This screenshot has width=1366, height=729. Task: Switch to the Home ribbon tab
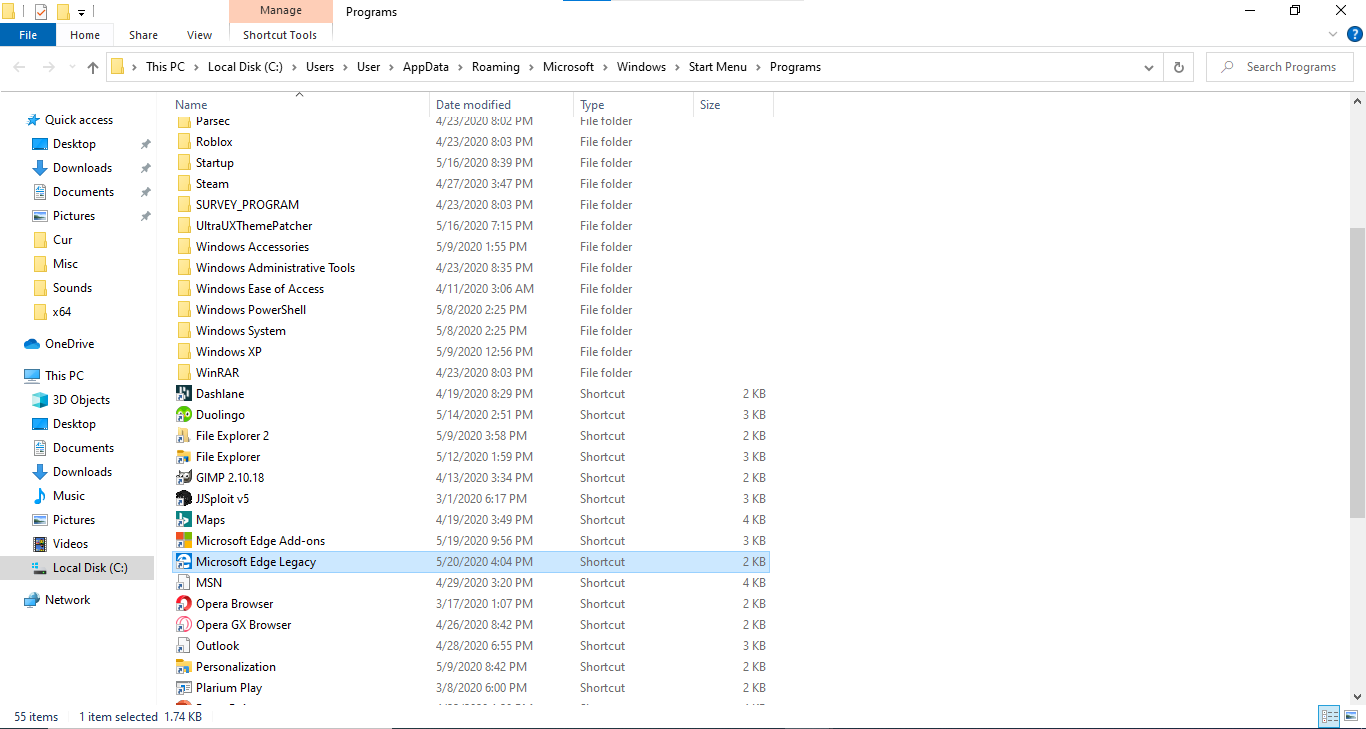pyautogui.click(x=85, y=35)
